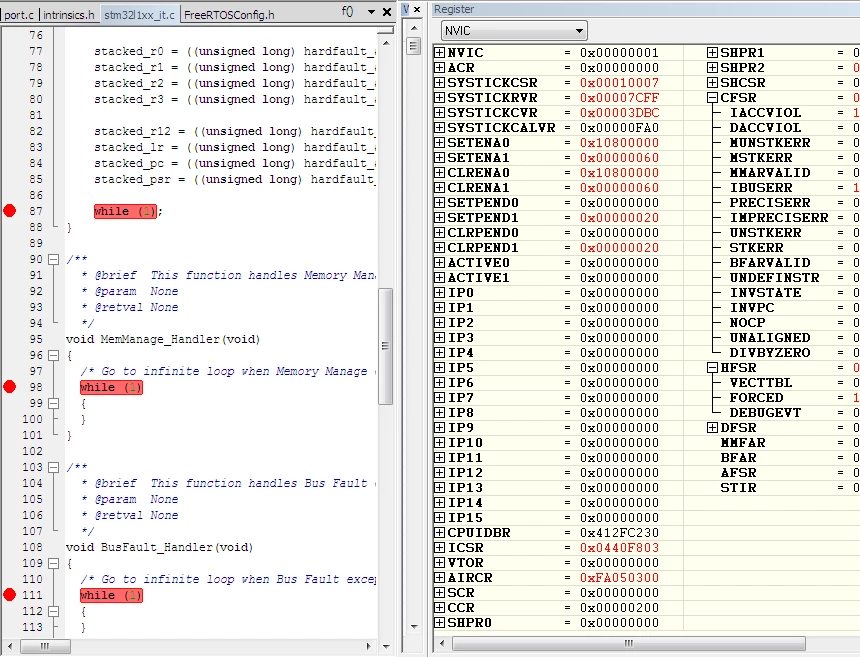Click scroll-up arrow of the code editor
Screen dimensions: 860x657
[386, 42]
